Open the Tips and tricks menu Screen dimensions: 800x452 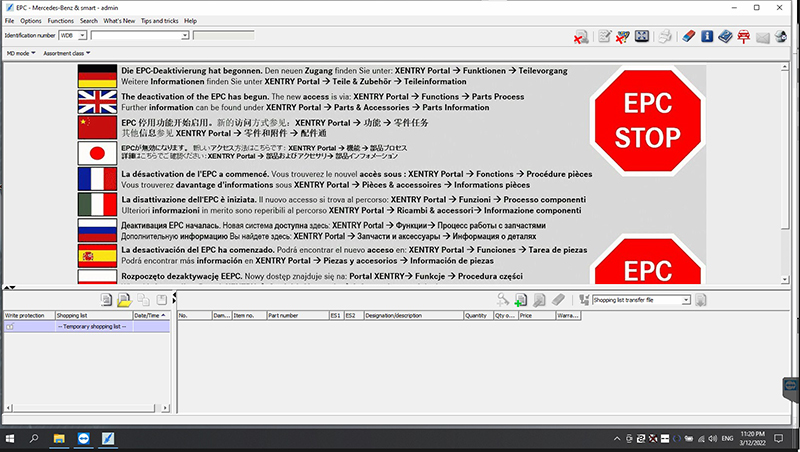coord(160,21)
